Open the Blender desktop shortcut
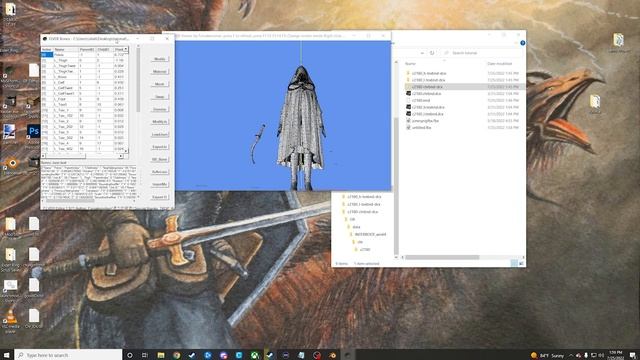Screen dimensions: 640x360 pos(12,164)
